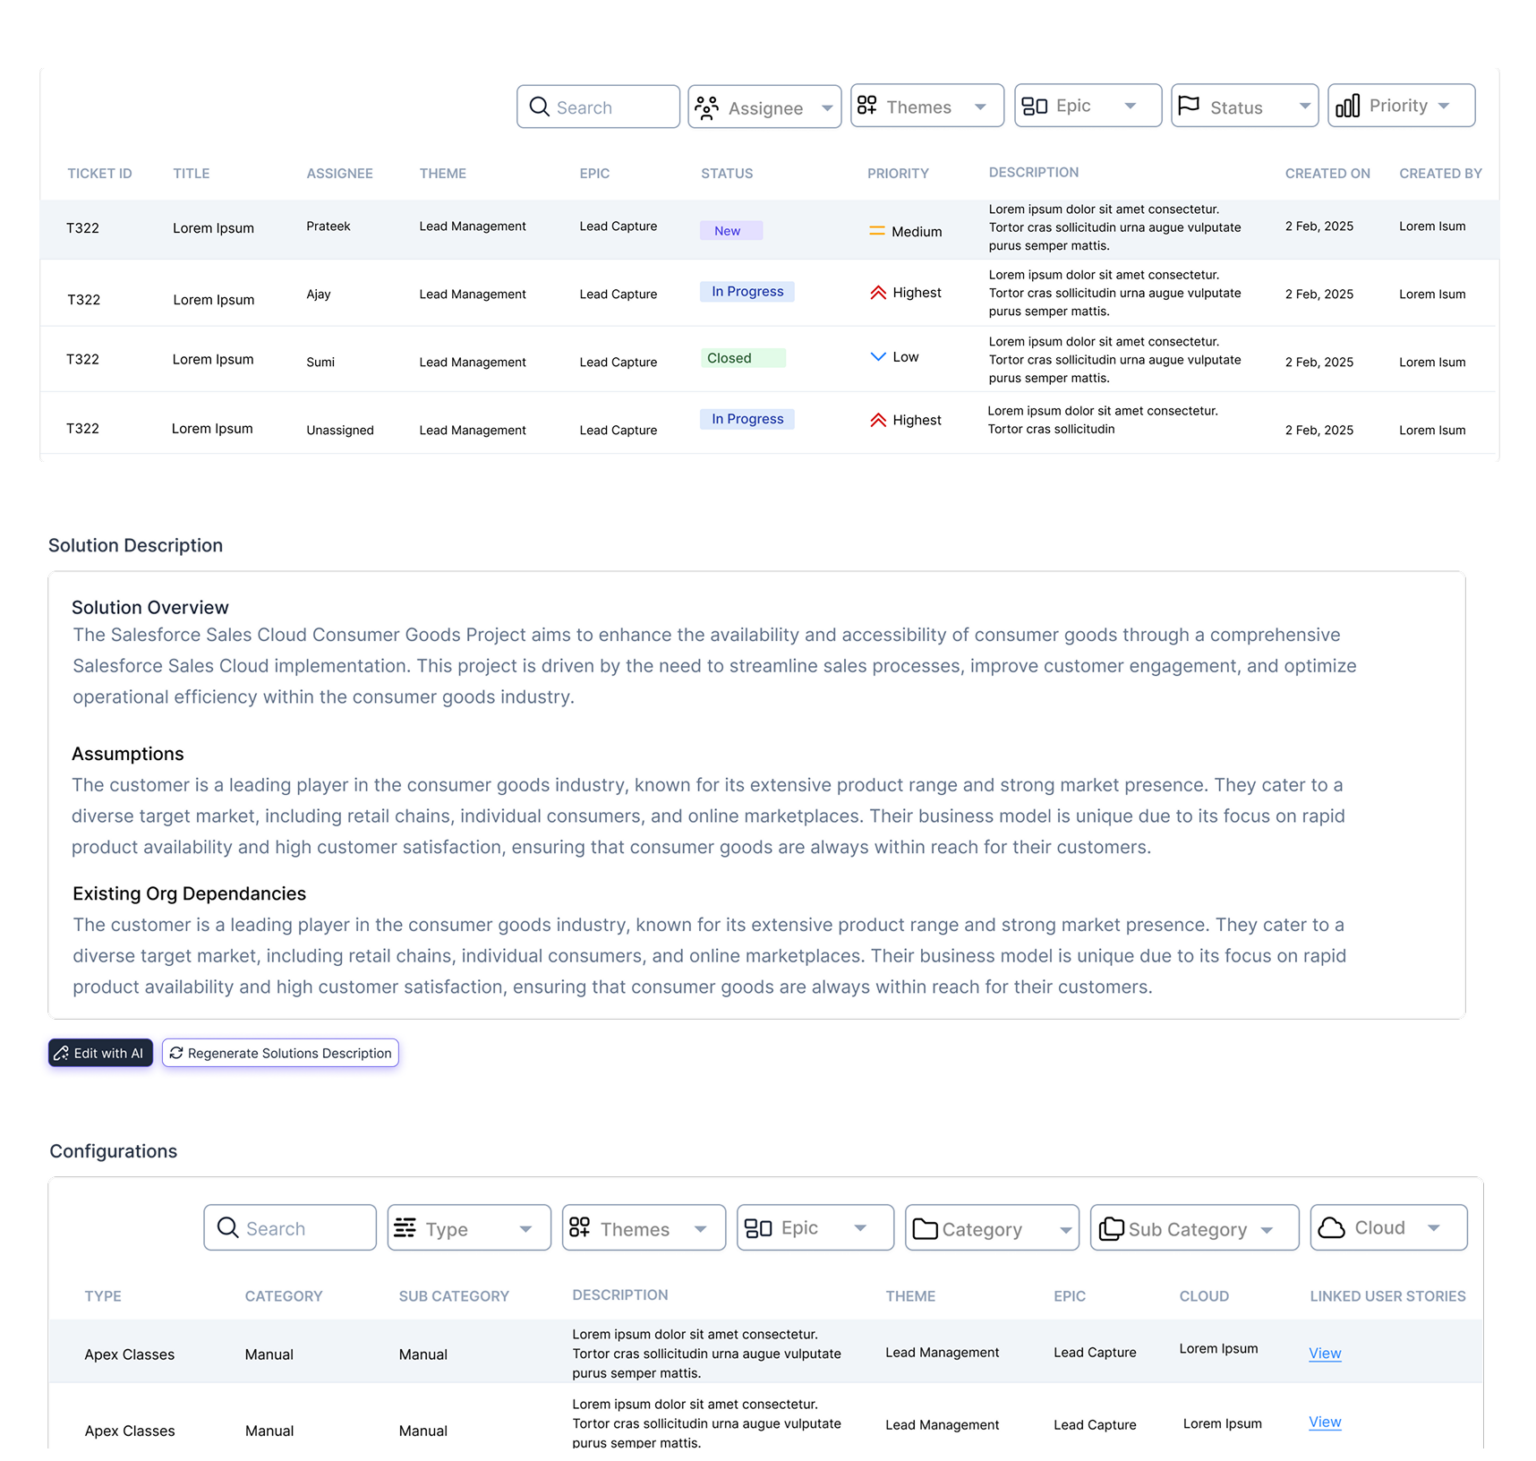Screen dimensions: 1536x1461
Task: Expand the Status filter options
Action: pos(1305,105)
